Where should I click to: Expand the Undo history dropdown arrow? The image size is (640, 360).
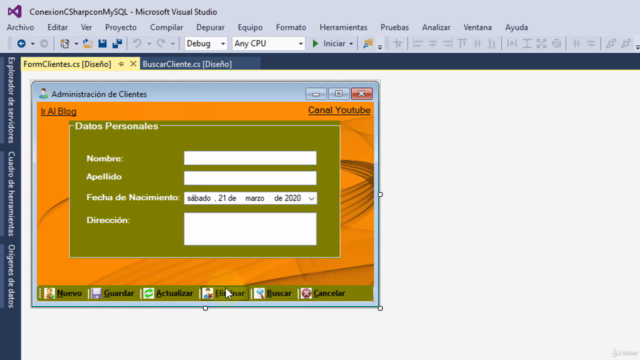[149, 44]
